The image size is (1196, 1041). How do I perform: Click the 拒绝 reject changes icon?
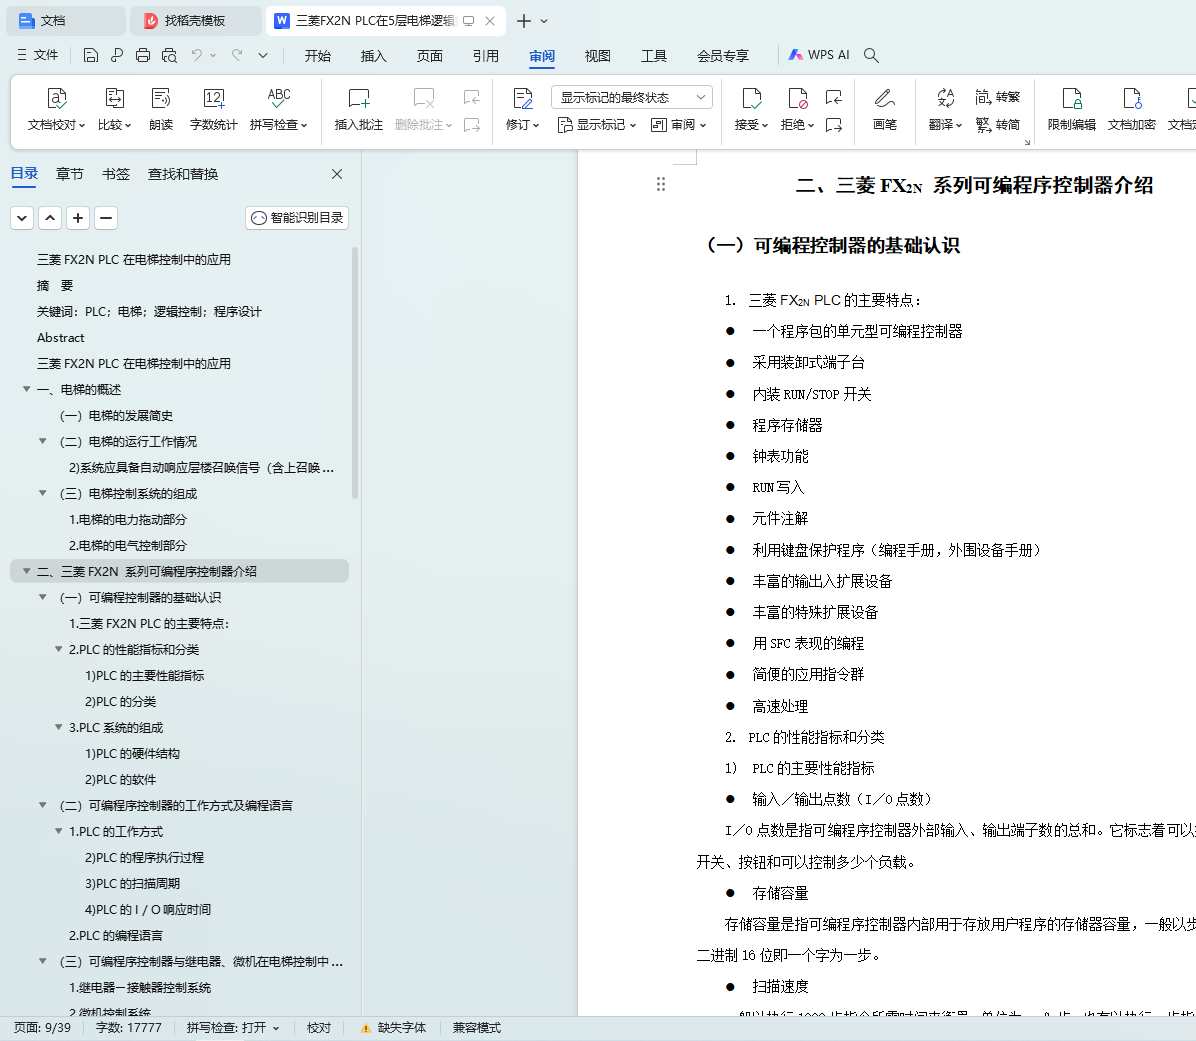coord(797,99)
